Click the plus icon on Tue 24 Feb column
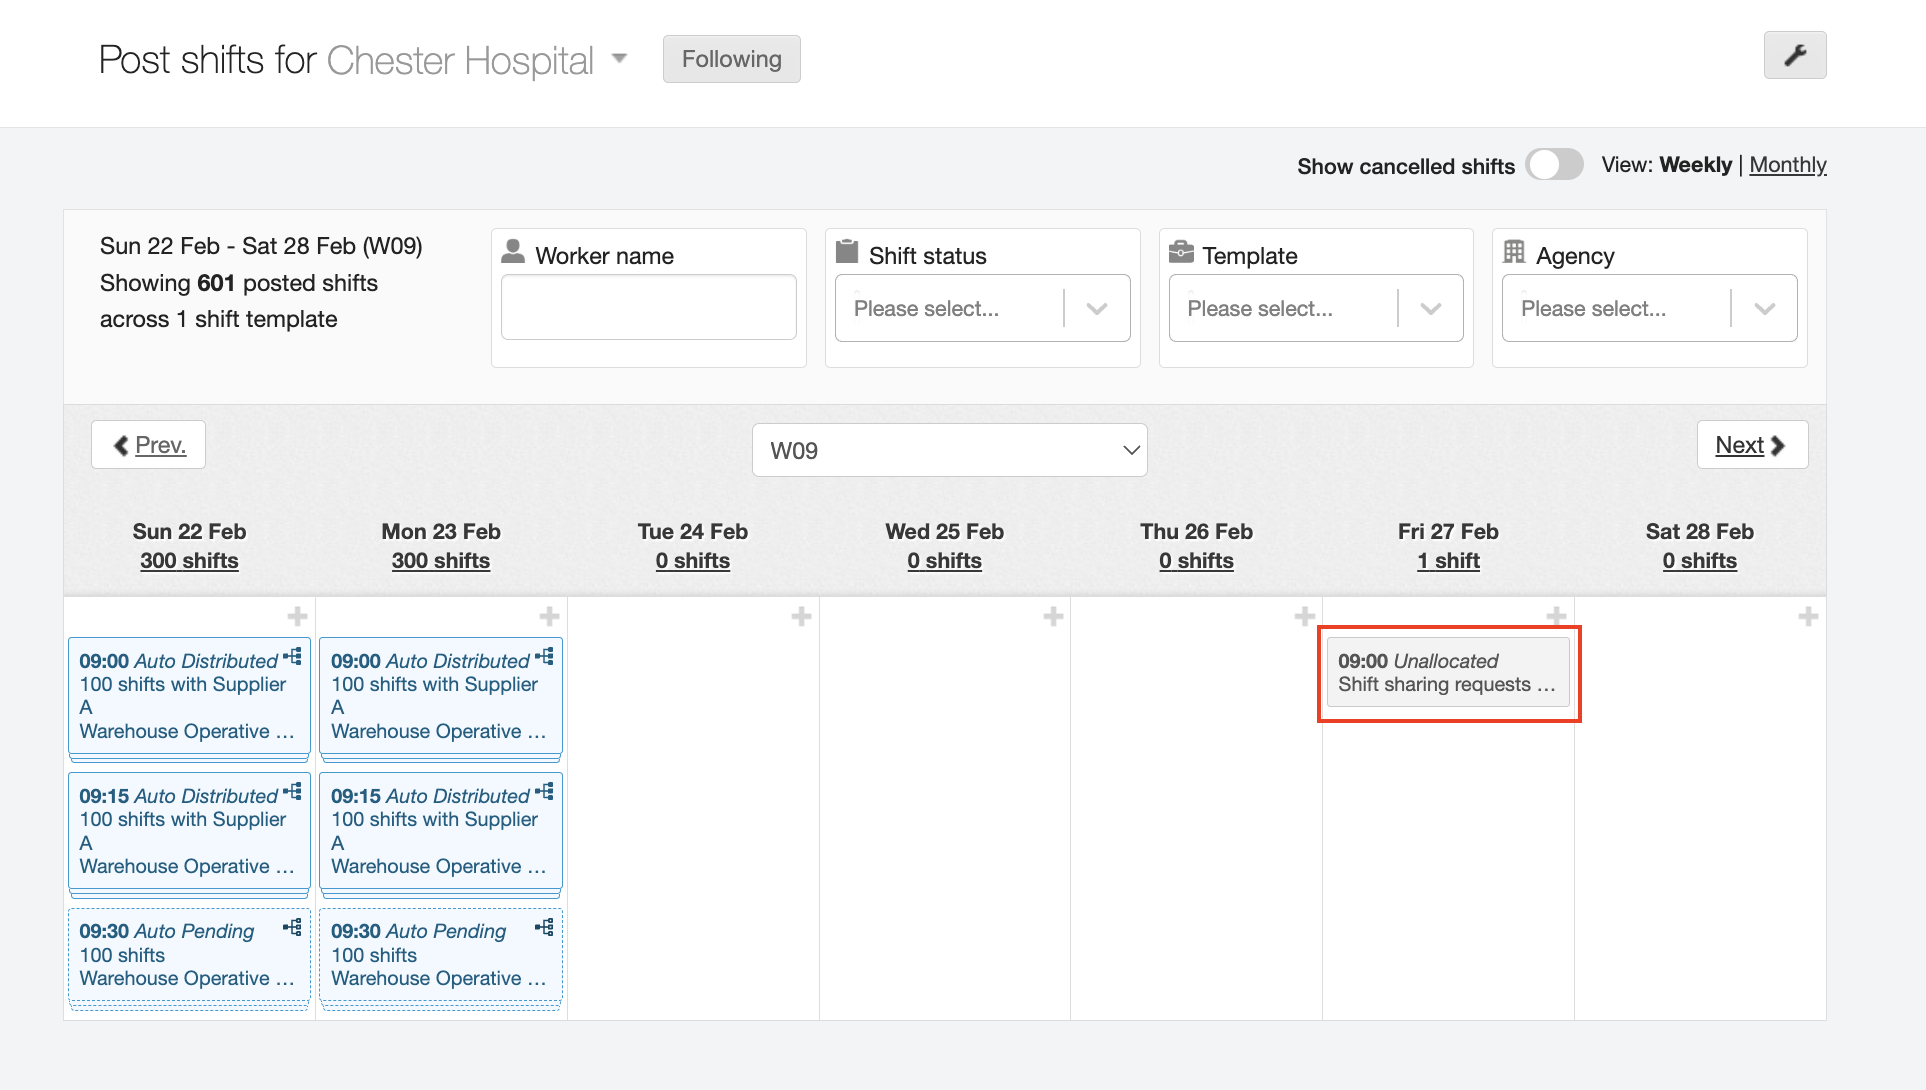This screenshot has height=1090, width=1926. click(801, 616)
